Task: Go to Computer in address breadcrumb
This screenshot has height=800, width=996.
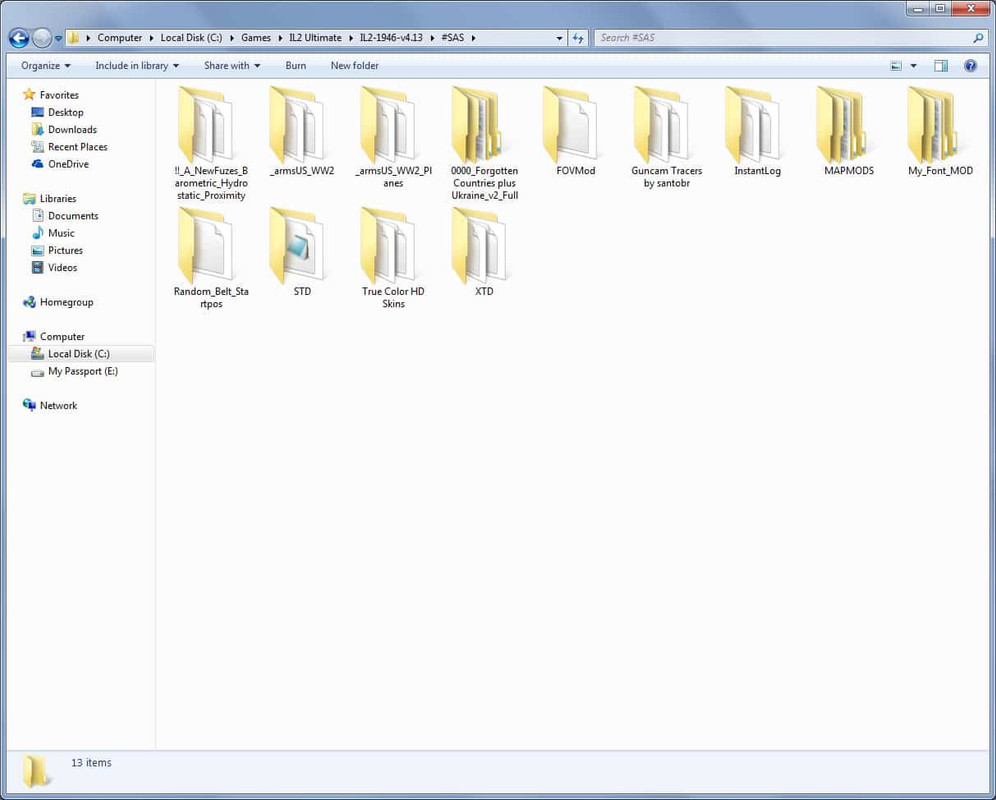Action: tap(119, 38)
